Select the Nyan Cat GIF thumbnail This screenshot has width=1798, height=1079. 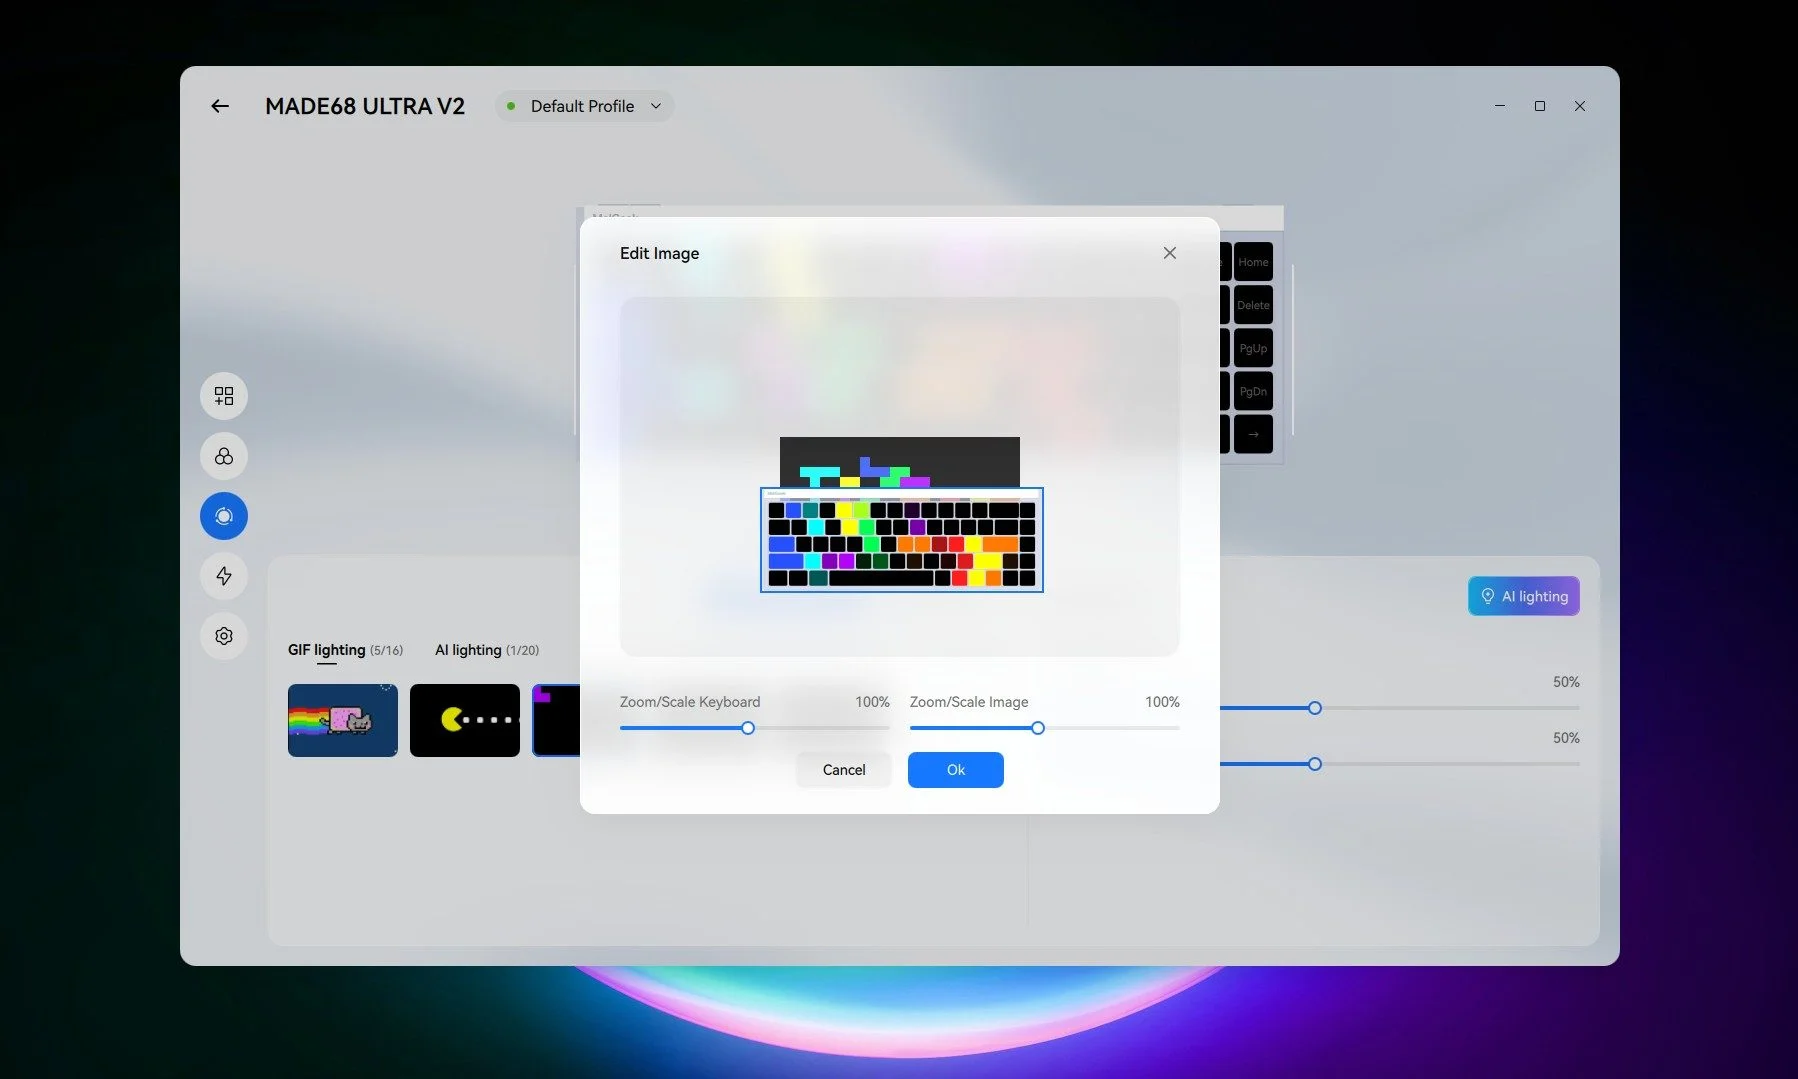coord(343,720)
